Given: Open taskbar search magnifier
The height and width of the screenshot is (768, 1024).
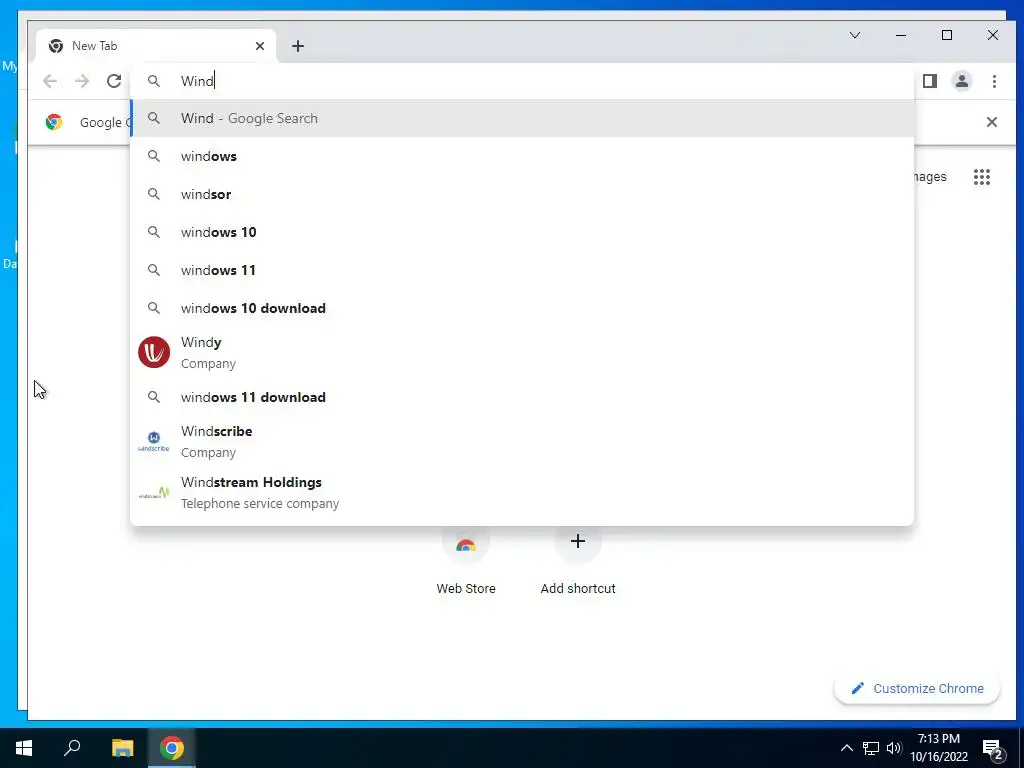Looking at the screenshot, I should pyautogui.click(x=72, y=748).
